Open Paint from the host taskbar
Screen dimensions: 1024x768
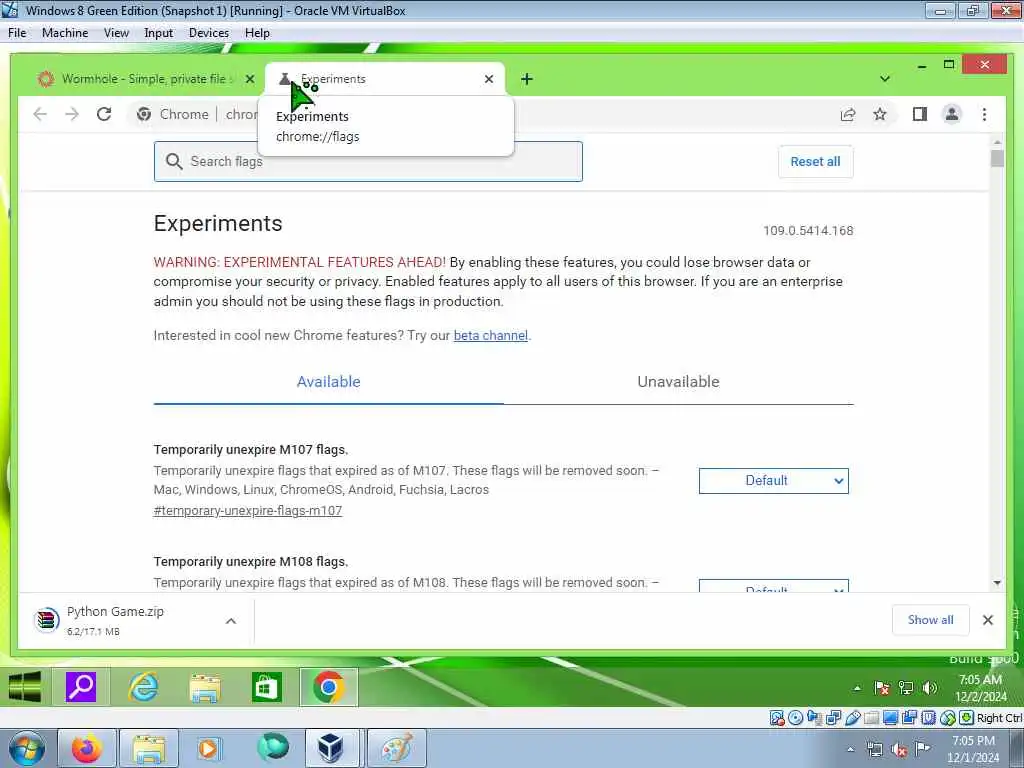396,748
